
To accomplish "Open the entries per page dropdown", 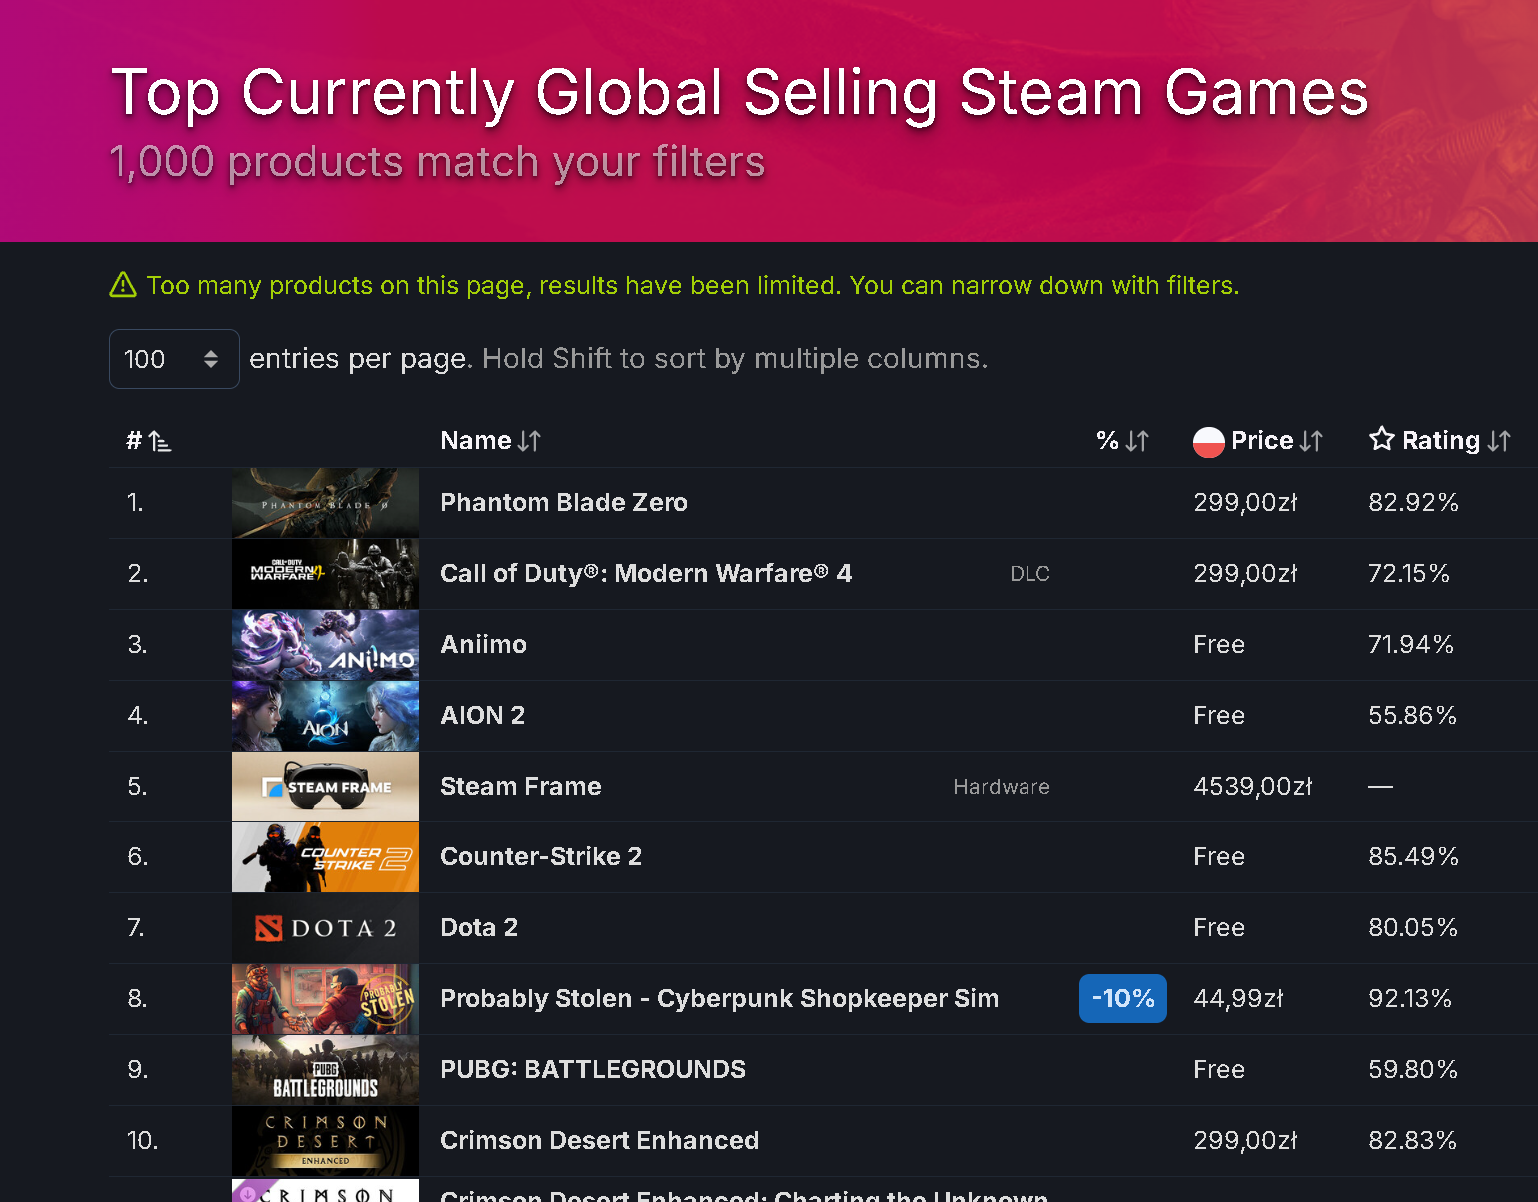I will (174, 359).
